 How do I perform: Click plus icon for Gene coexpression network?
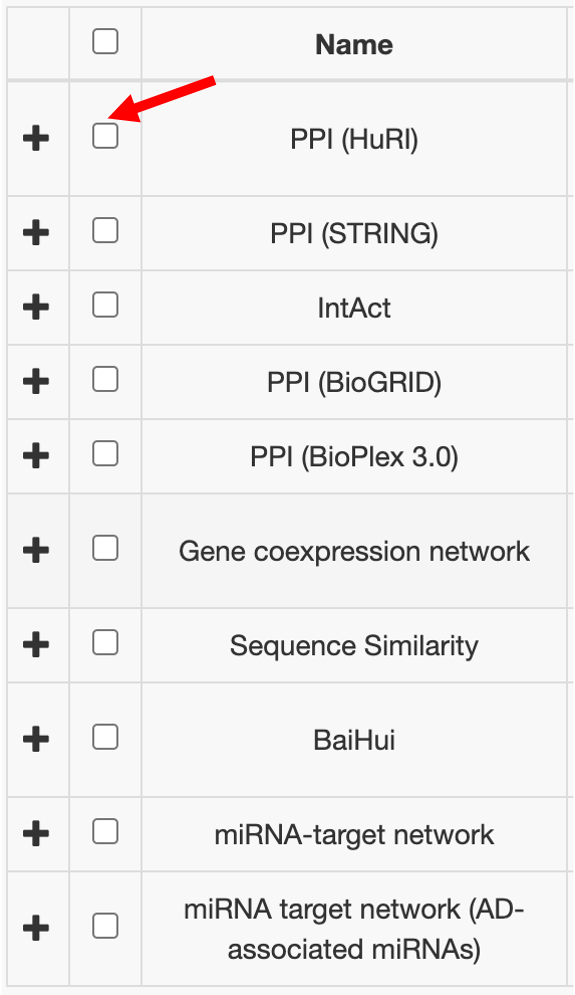(x=36, y=550)
